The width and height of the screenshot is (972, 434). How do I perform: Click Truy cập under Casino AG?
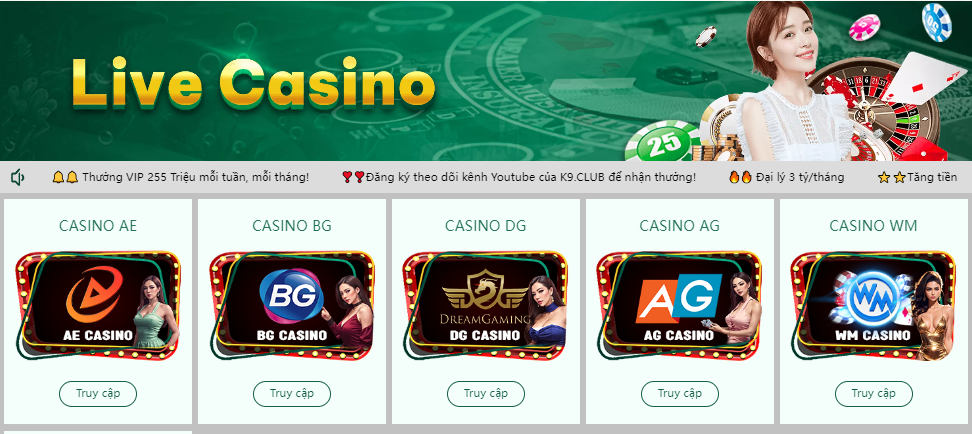[680, 394]
